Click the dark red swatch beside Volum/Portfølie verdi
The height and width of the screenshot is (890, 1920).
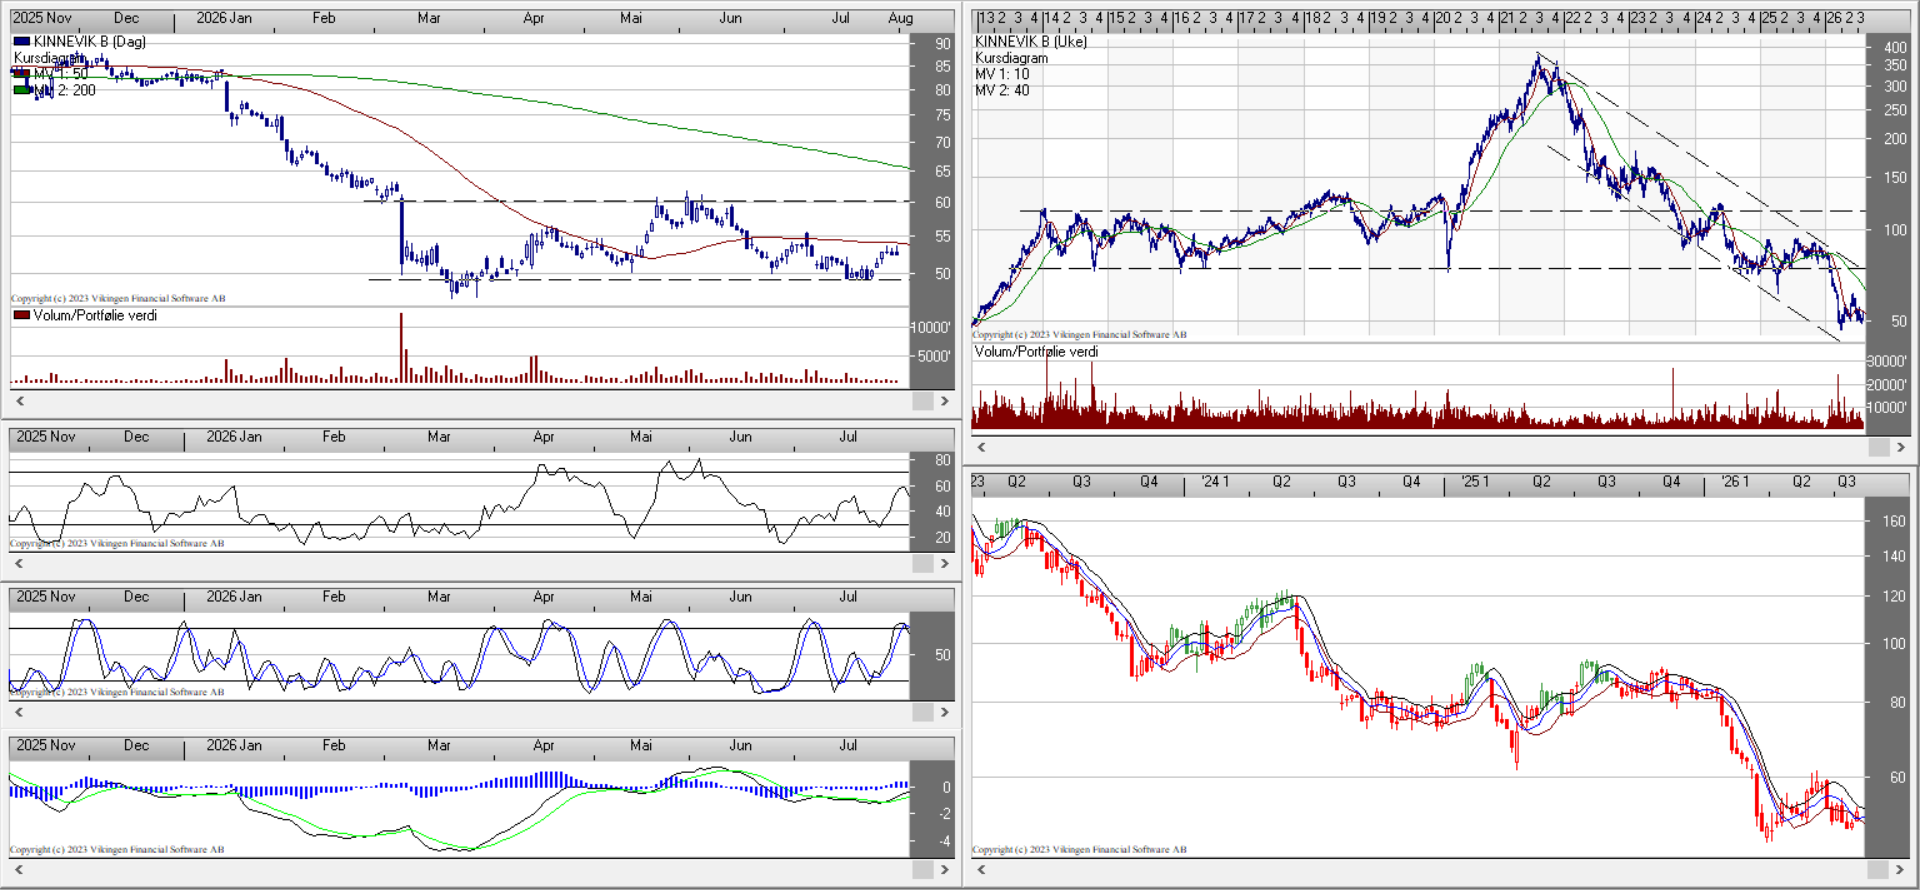(x=21, y=315)
